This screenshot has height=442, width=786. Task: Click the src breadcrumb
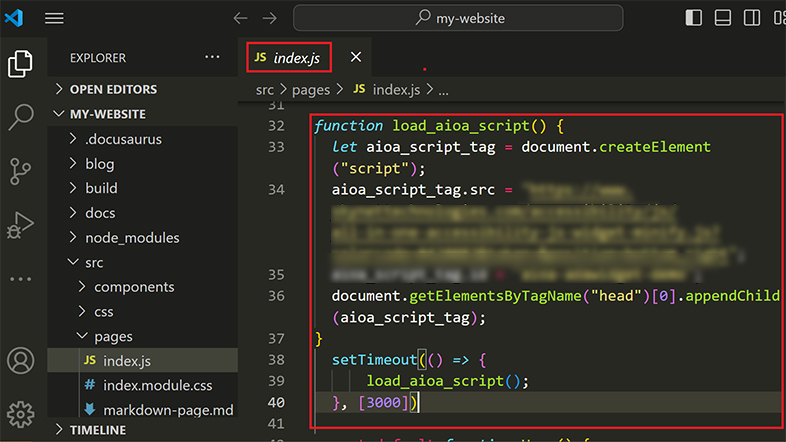(x=265, y=90)
